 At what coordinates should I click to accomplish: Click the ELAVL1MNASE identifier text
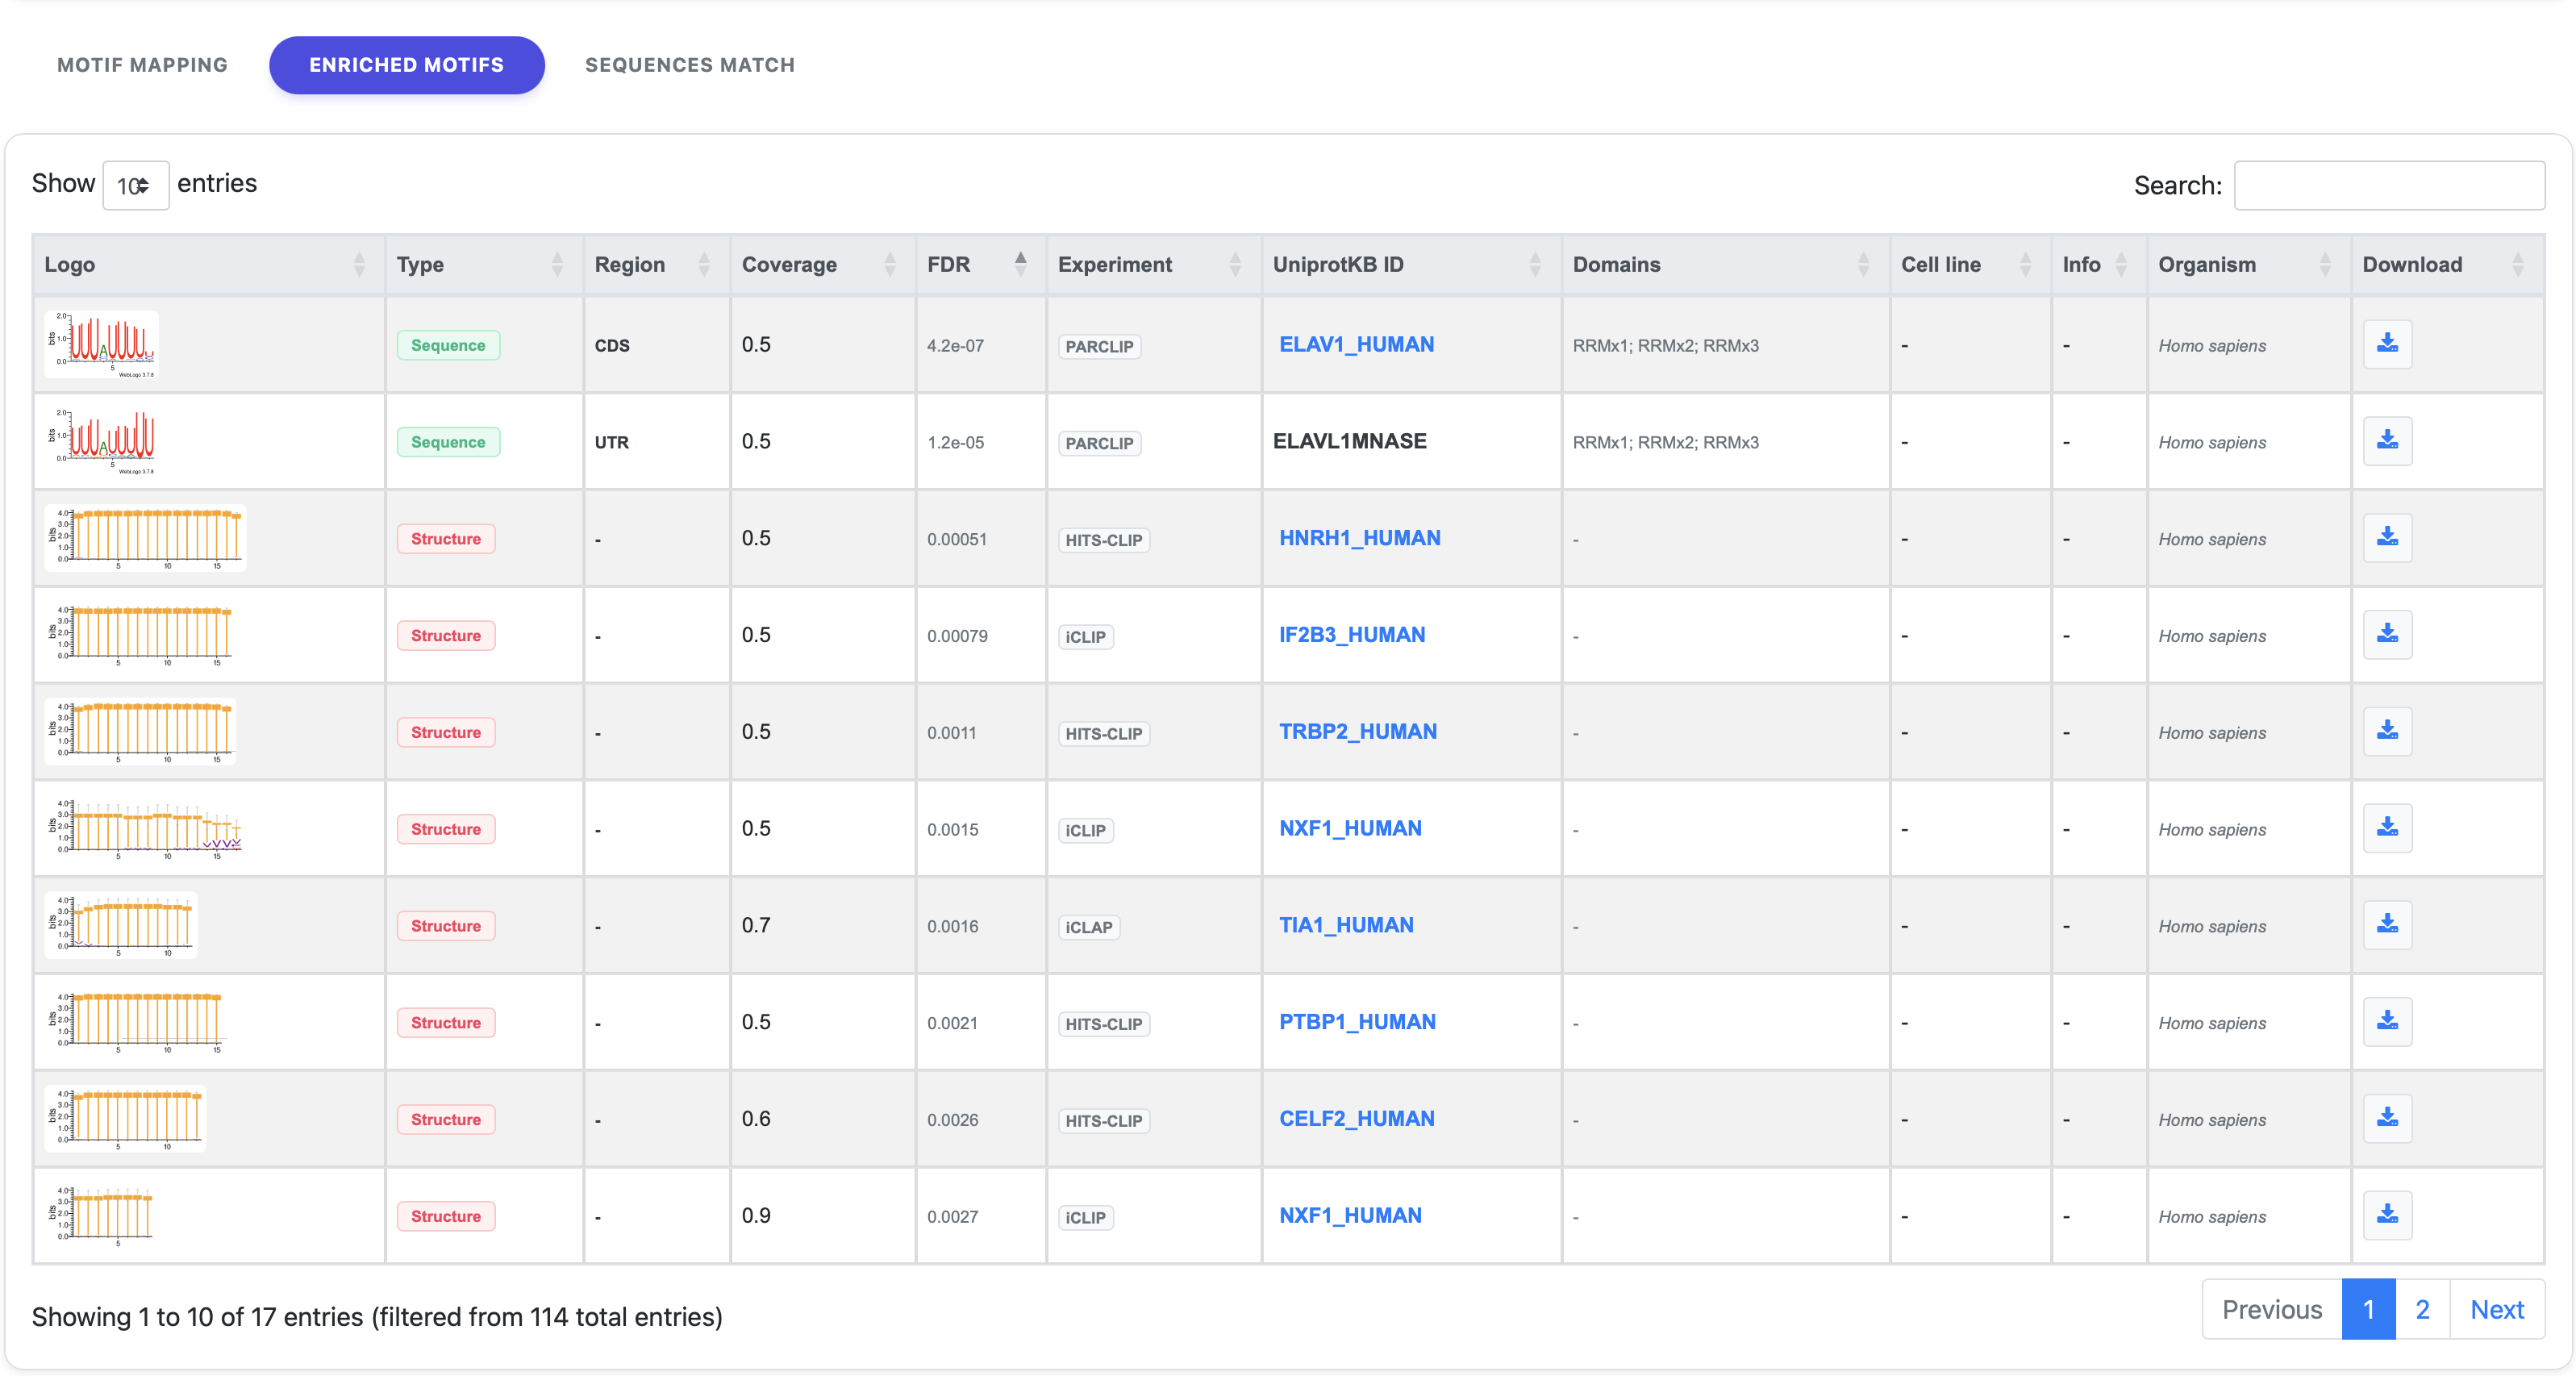1349,441
